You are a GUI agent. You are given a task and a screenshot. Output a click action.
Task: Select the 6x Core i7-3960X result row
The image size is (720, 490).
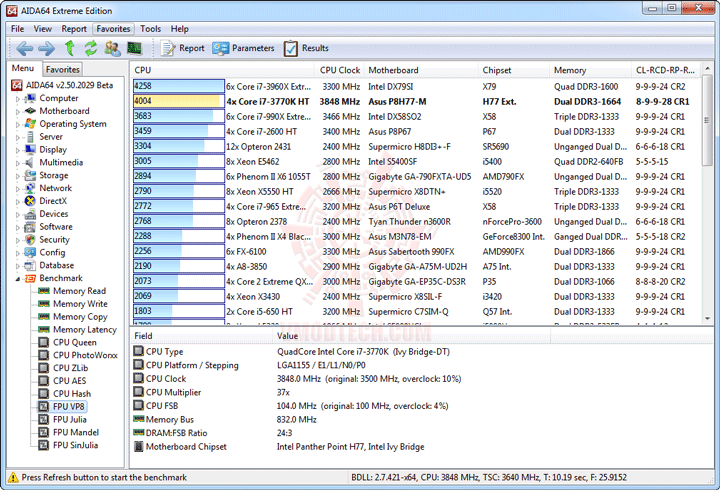pyautogui.click(x=416, y=86)
